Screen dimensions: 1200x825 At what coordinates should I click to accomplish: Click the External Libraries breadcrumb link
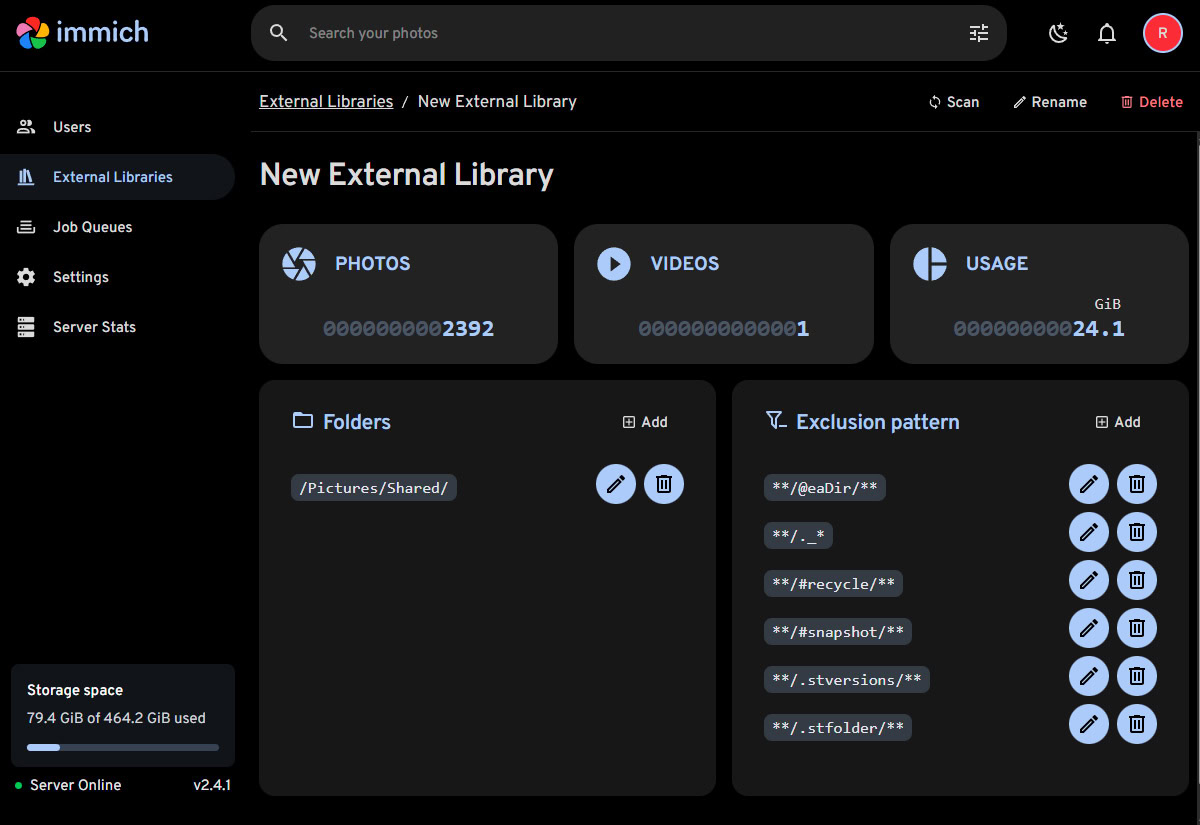[x=326, y=101]
